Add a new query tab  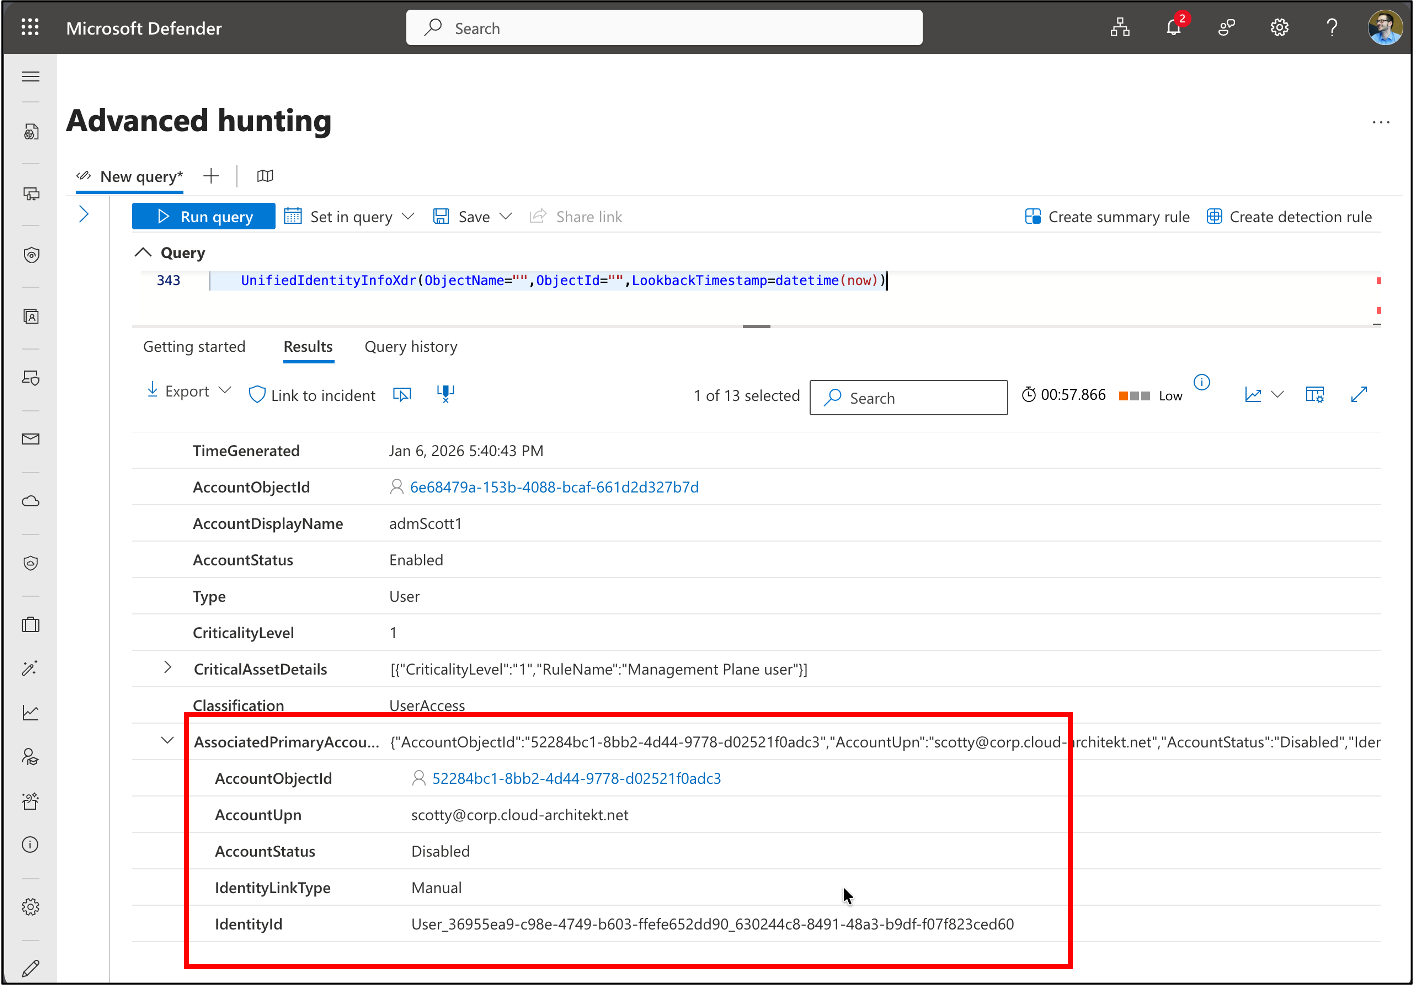[x=211, y=176]
